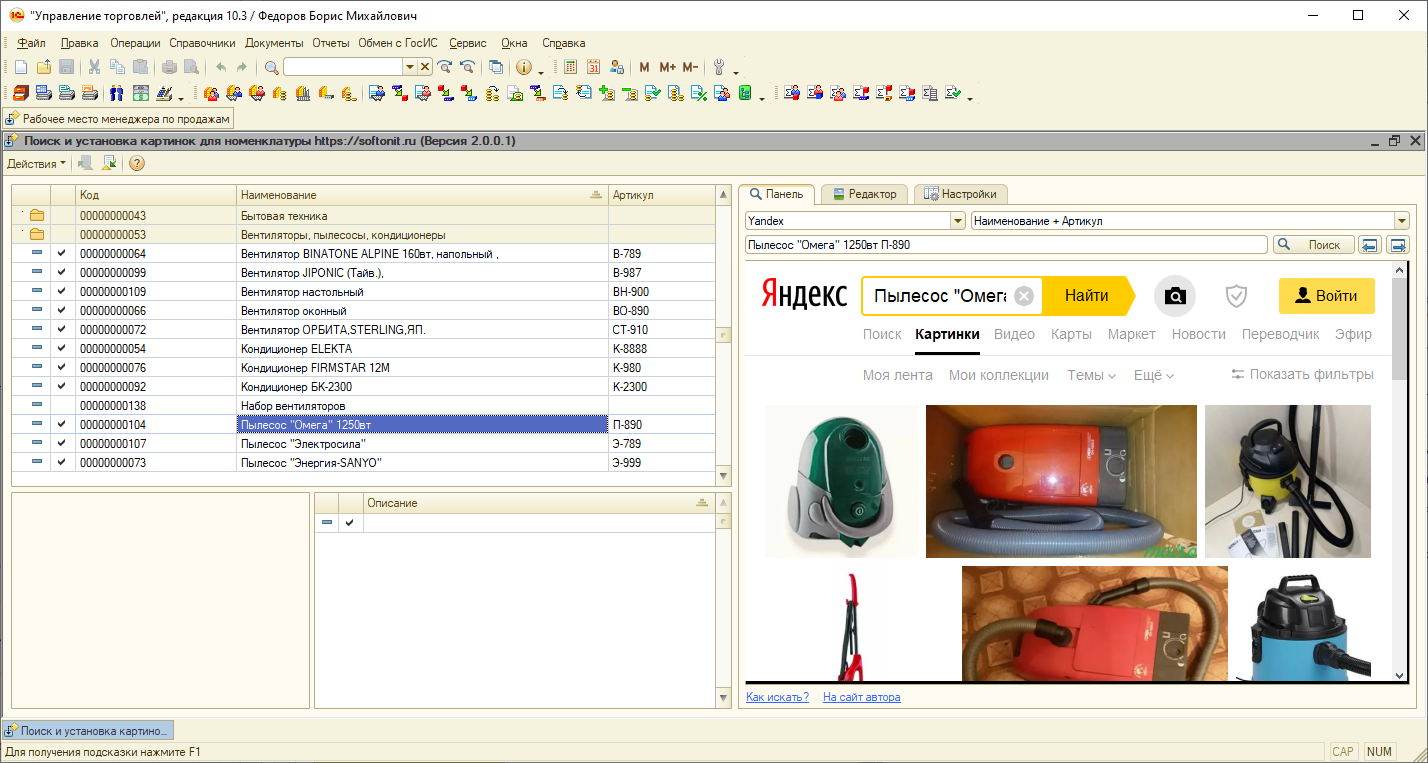
Task: Expand the Yandex Ещё dropdown
Action: tap(1154, 375)
